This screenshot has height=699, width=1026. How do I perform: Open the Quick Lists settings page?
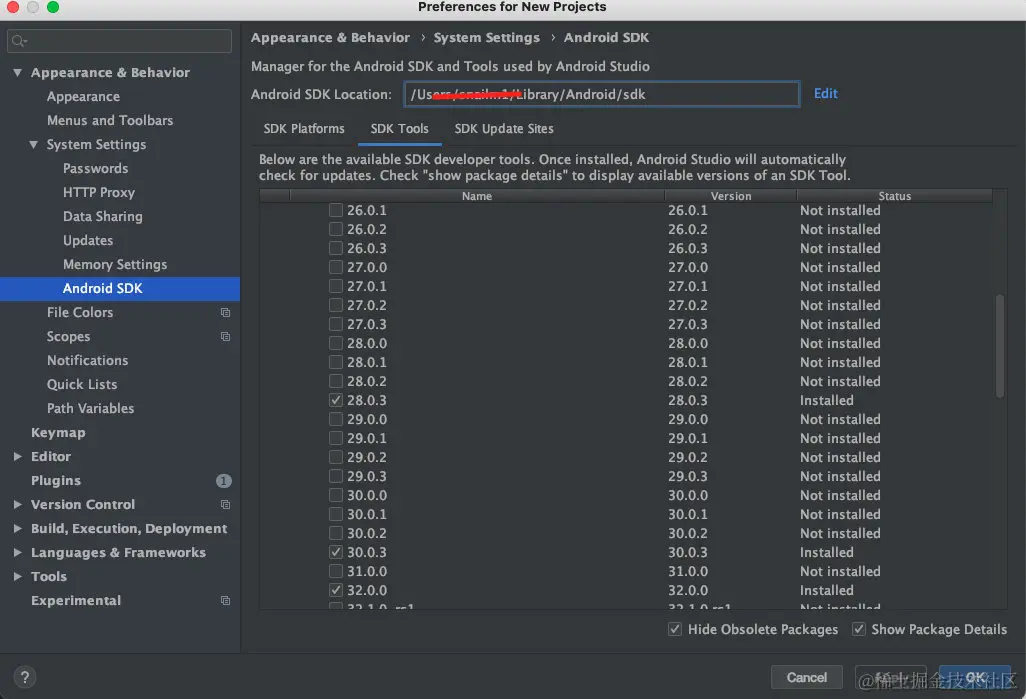82,385
